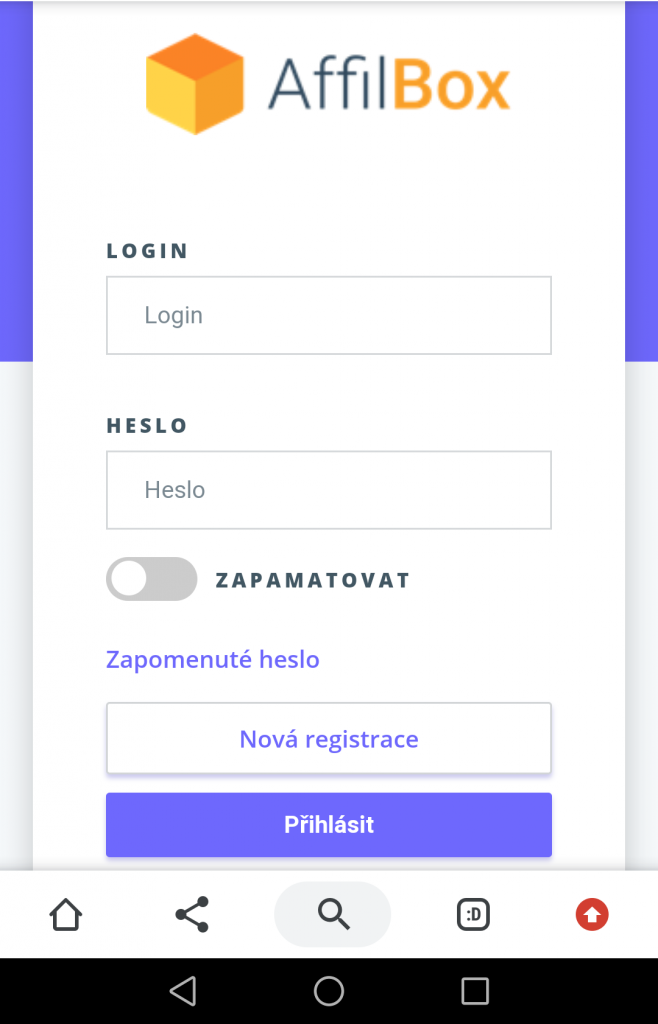658x1024 pixels.
Task: Tap the Android back triangle
Action: coord(183,991)
